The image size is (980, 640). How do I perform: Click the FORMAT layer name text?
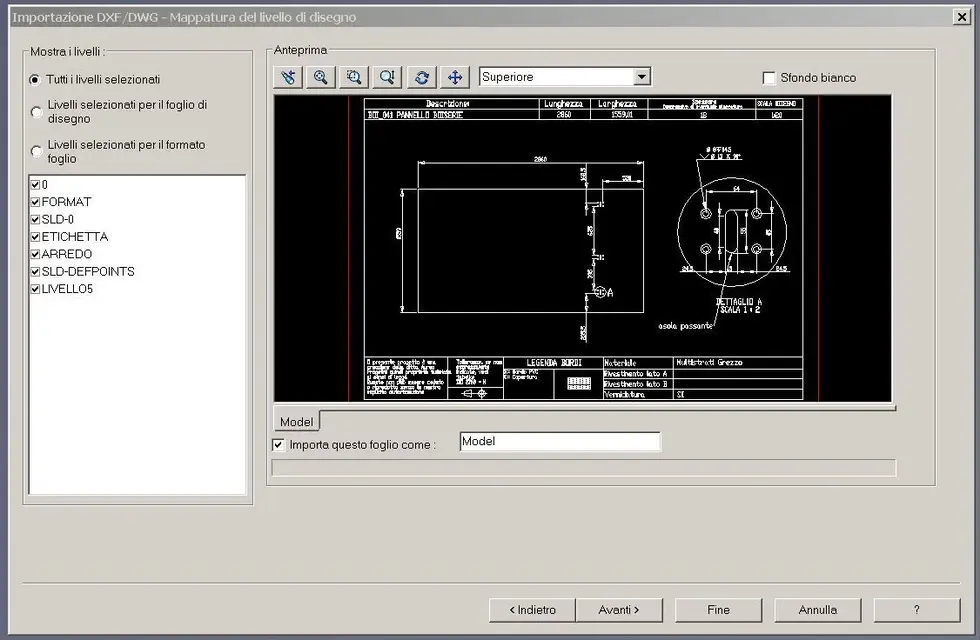tap(66, 202)
